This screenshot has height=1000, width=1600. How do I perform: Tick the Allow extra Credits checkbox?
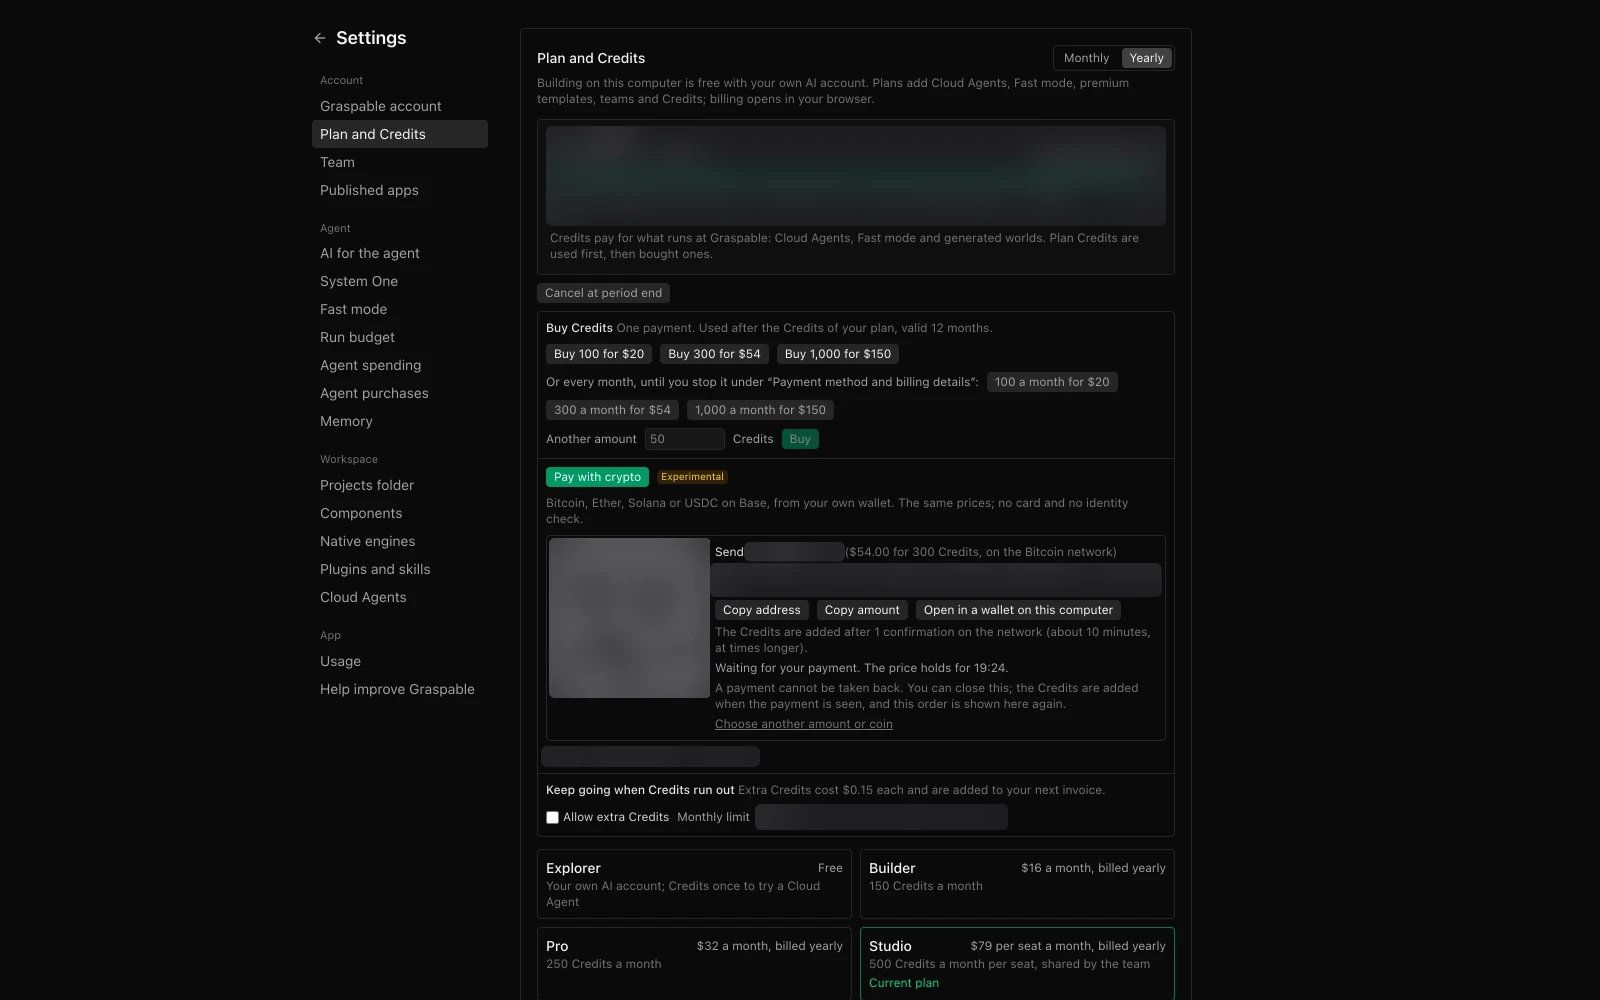(552, 817)
